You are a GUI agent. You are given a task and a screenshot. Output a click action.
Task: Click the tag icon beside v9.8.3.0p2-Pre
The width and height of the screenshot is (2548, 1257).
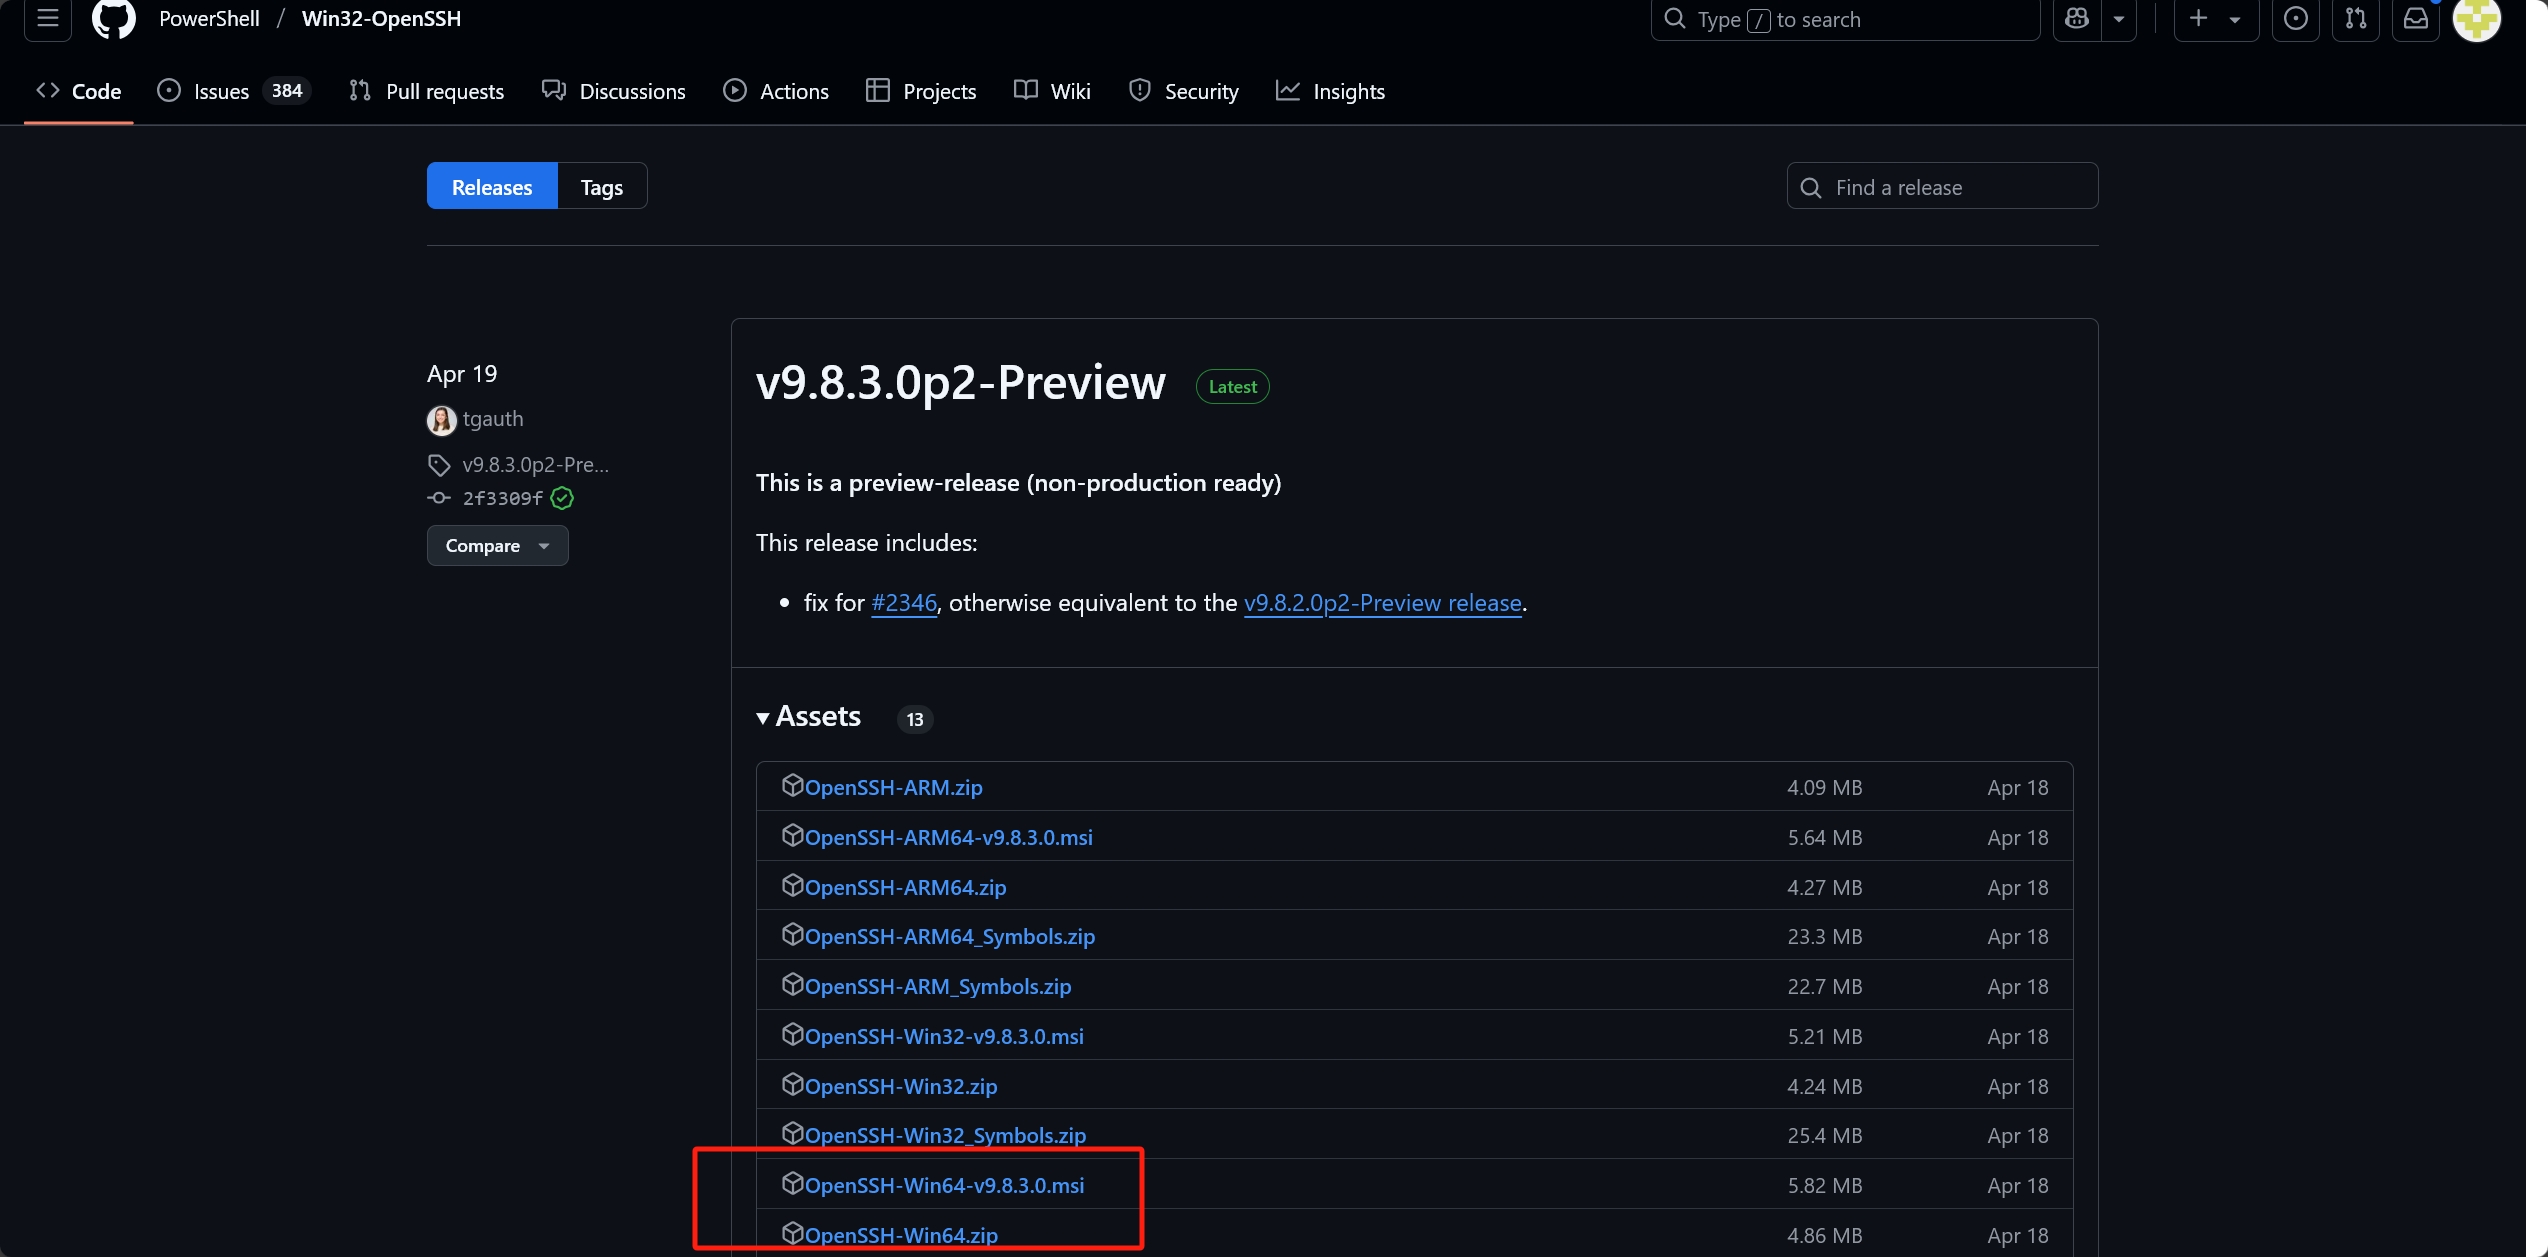coord(440,464)
